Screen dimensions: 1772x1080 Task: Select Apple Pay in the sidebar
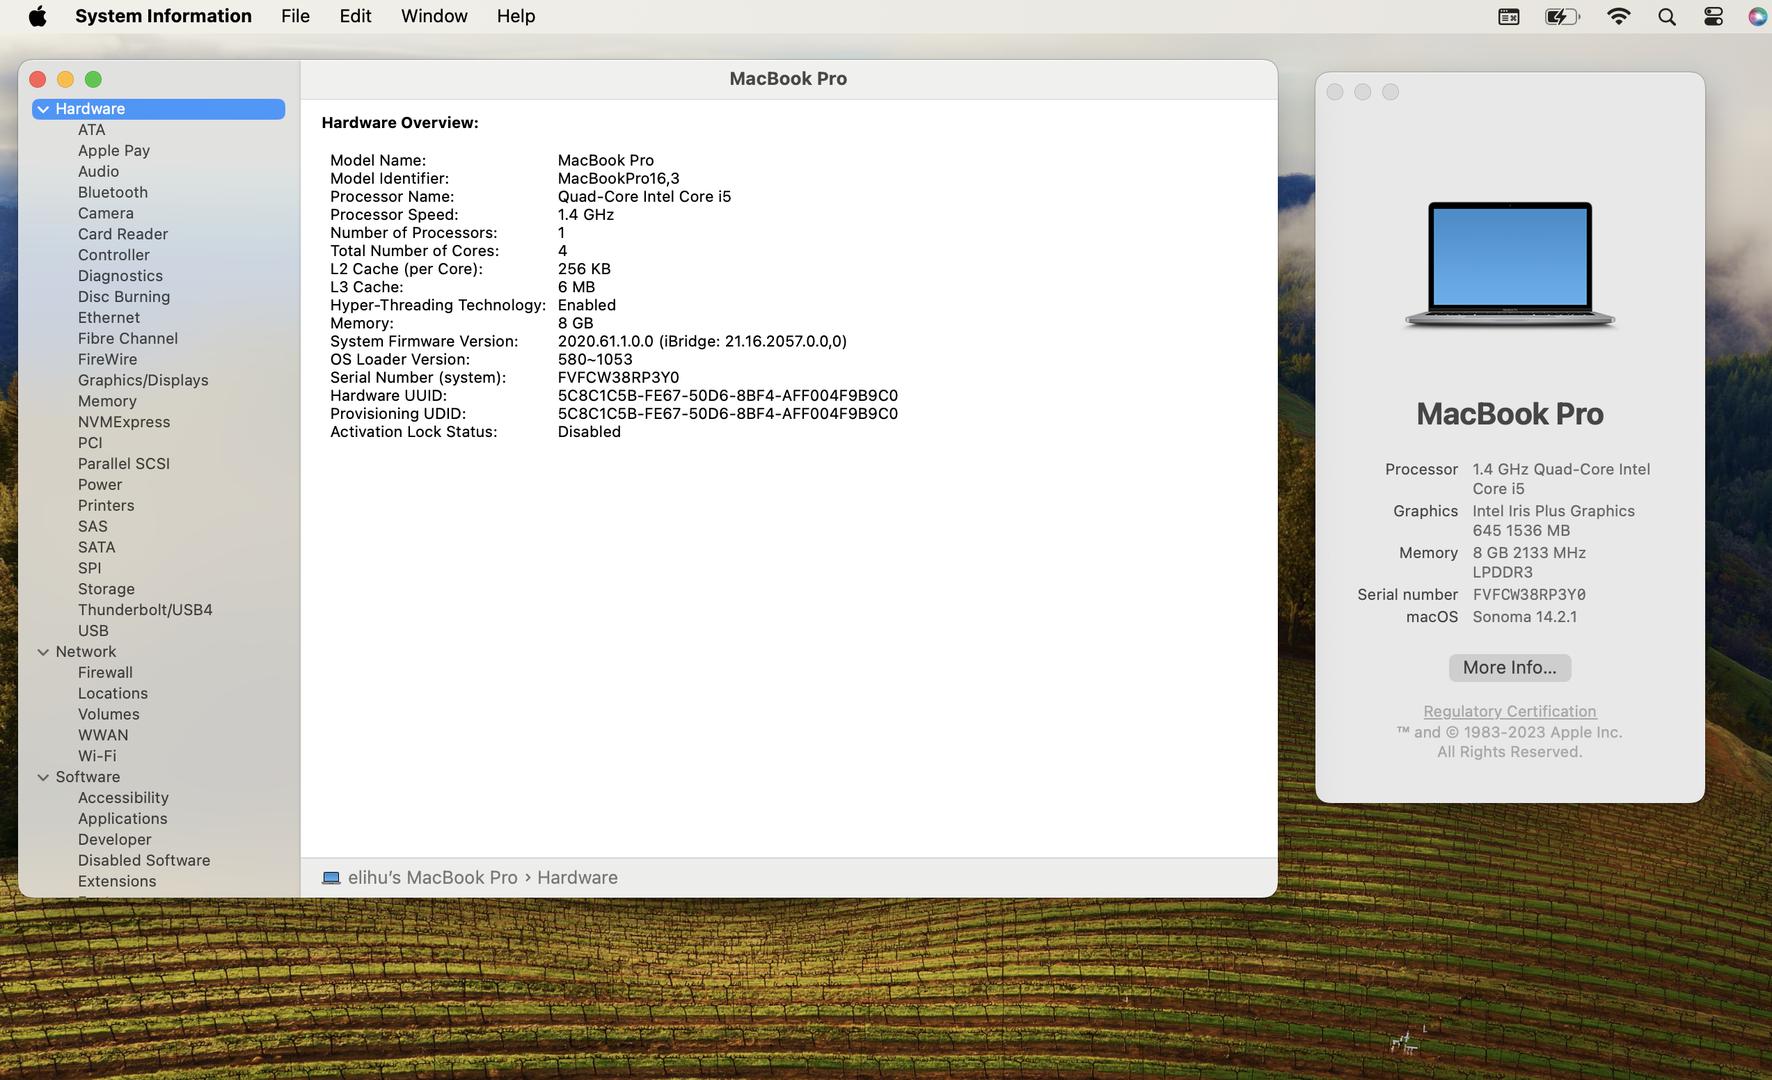point(114,151)
